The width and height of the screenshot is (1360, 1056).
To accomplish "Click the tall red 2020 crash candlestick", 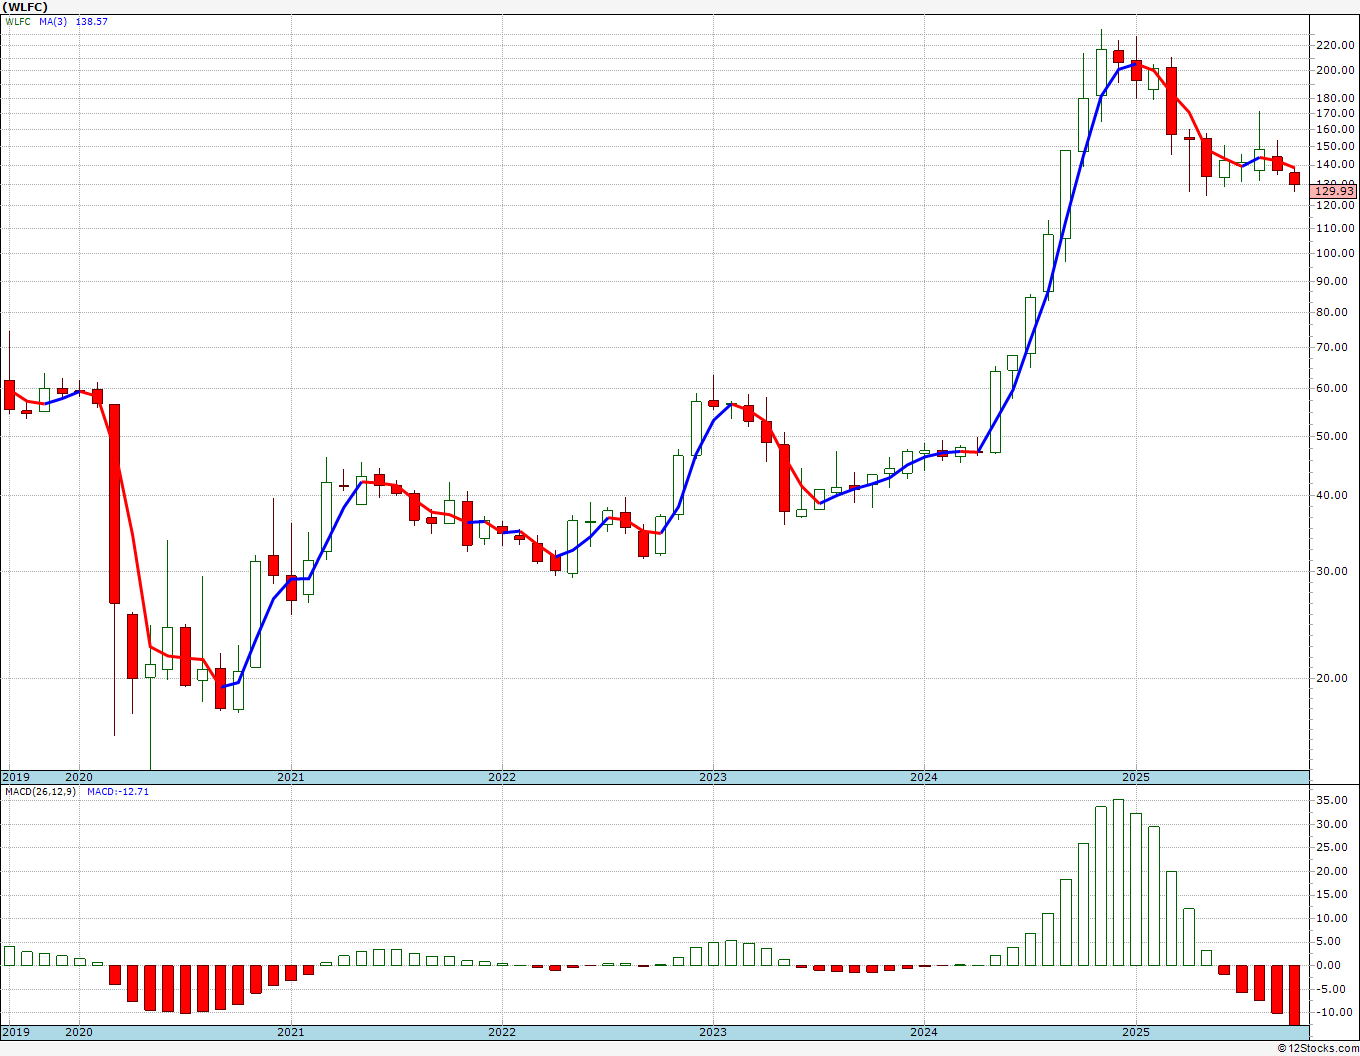I will point(115,503).
